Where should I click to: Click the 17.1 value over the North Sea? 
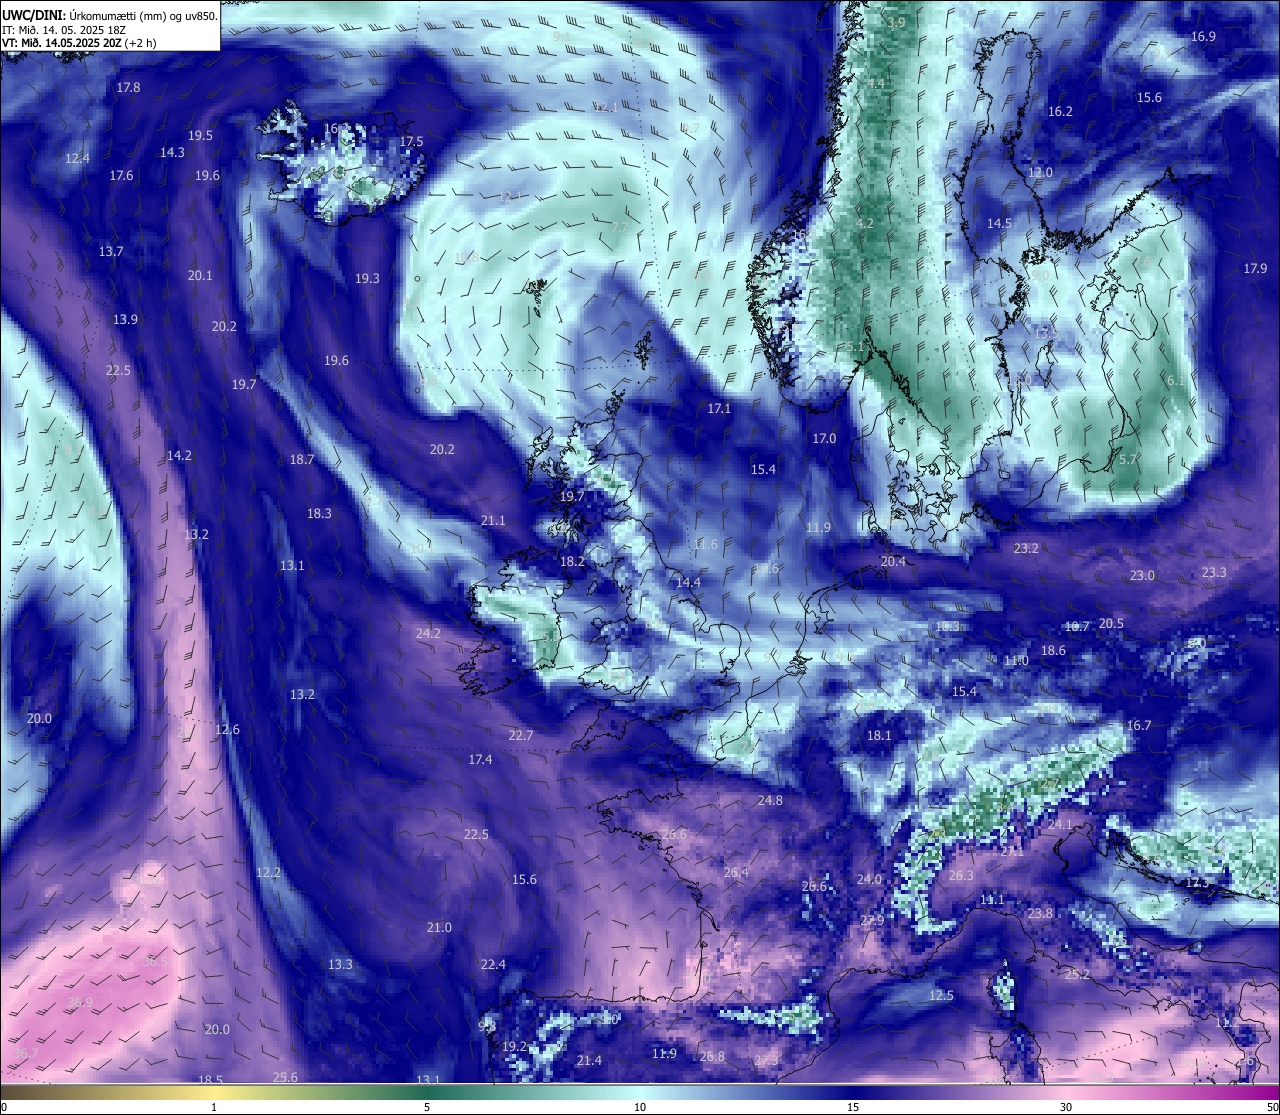(719, 409)
